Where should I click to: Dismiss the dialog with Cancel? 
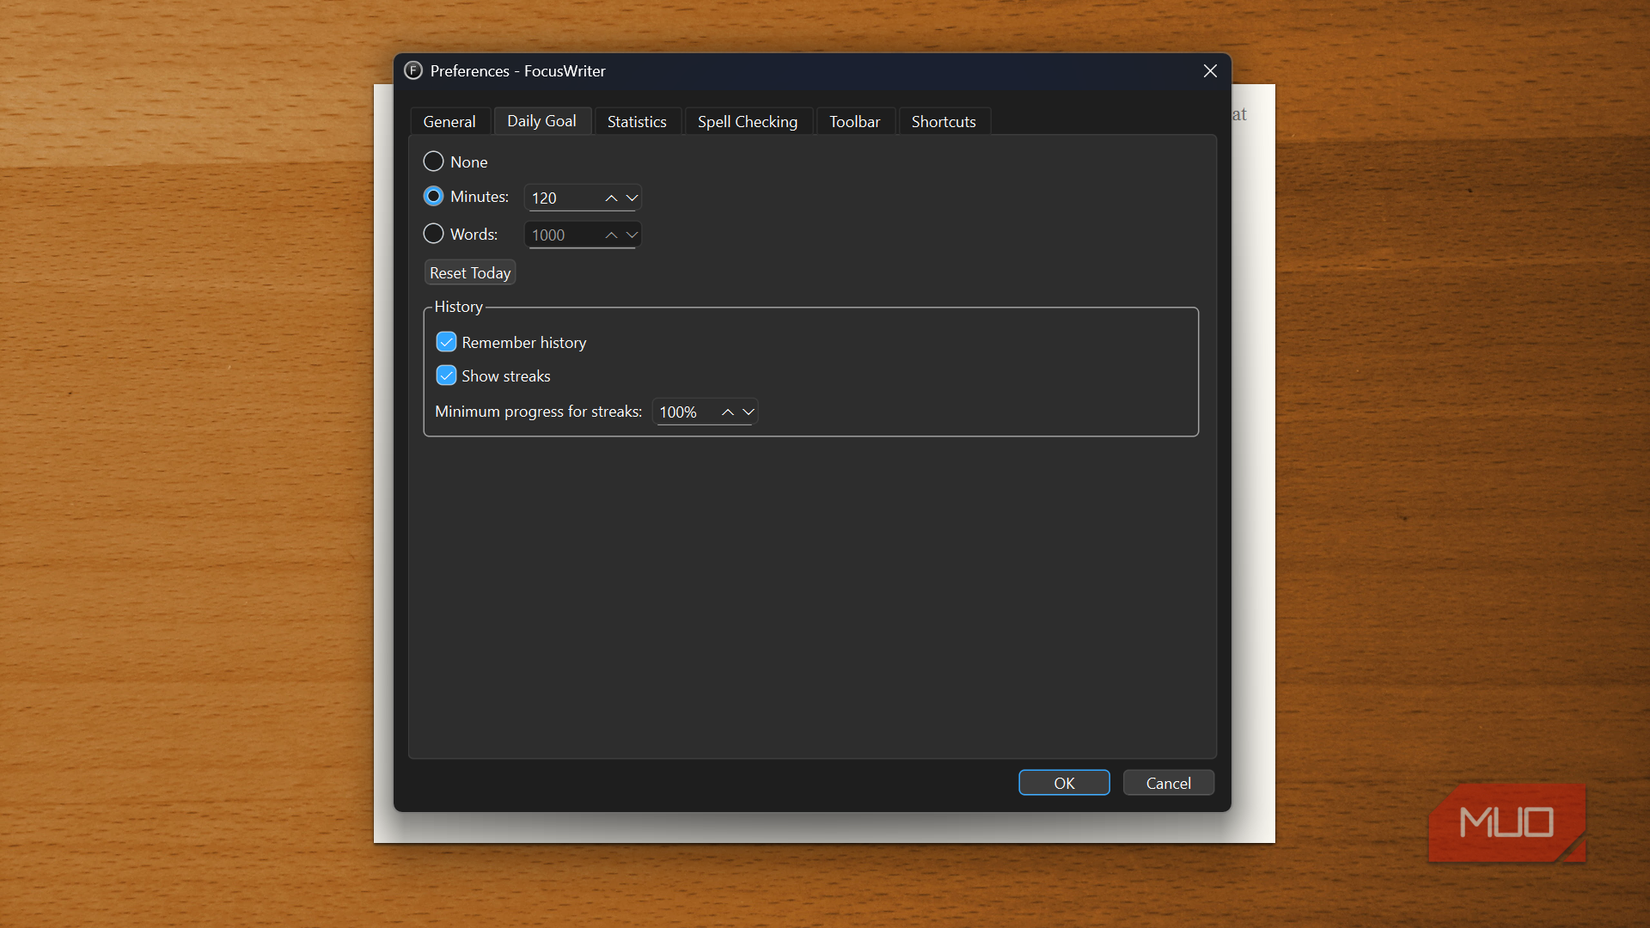[1168, 782]
